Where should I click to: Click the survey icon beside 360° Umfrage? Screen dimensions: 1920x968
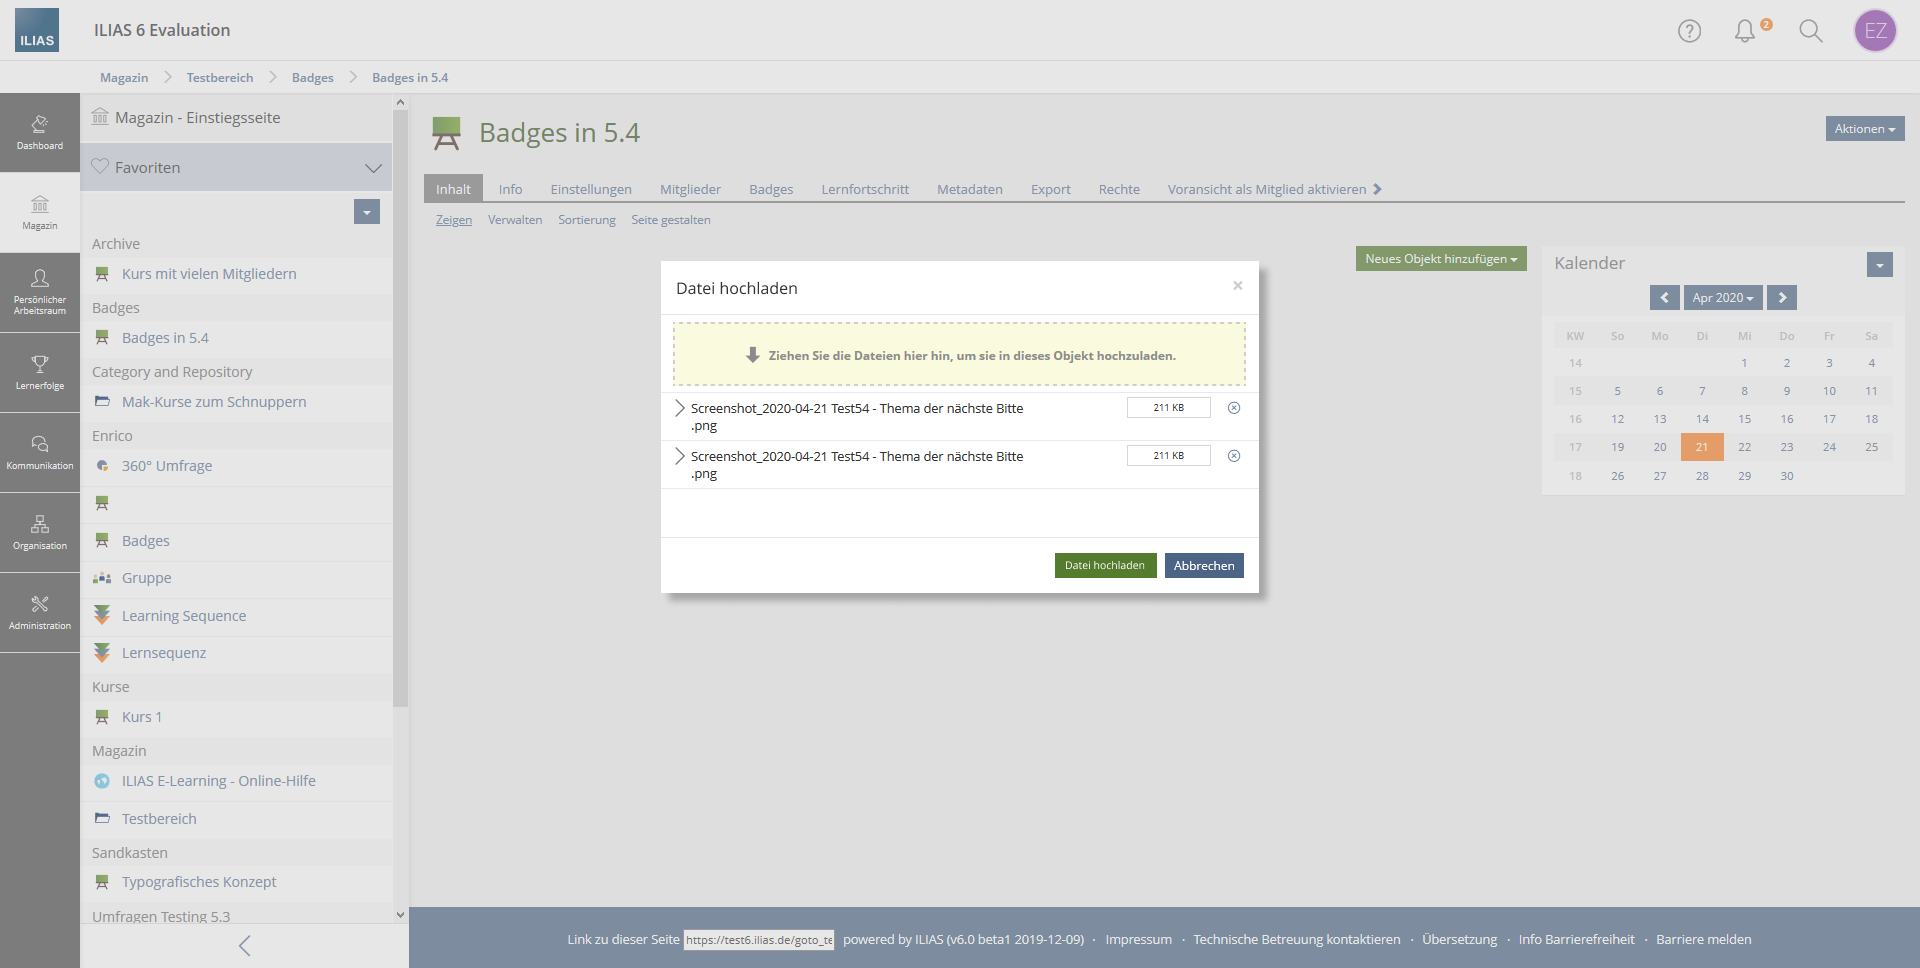tap(102, 466)
